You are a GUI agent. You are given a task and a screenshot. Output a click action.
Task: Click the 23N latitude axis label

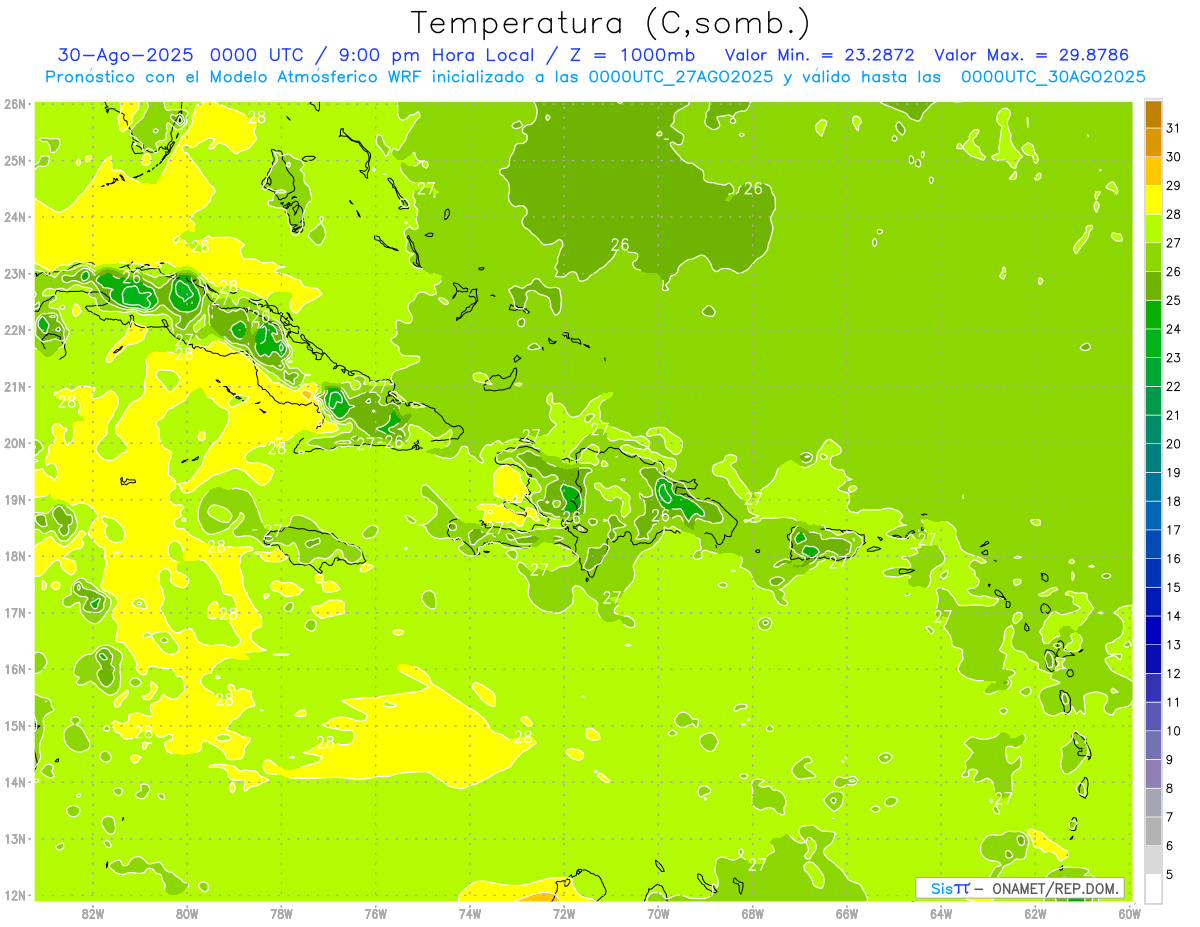pyautogui.click(x=14, y=274)
